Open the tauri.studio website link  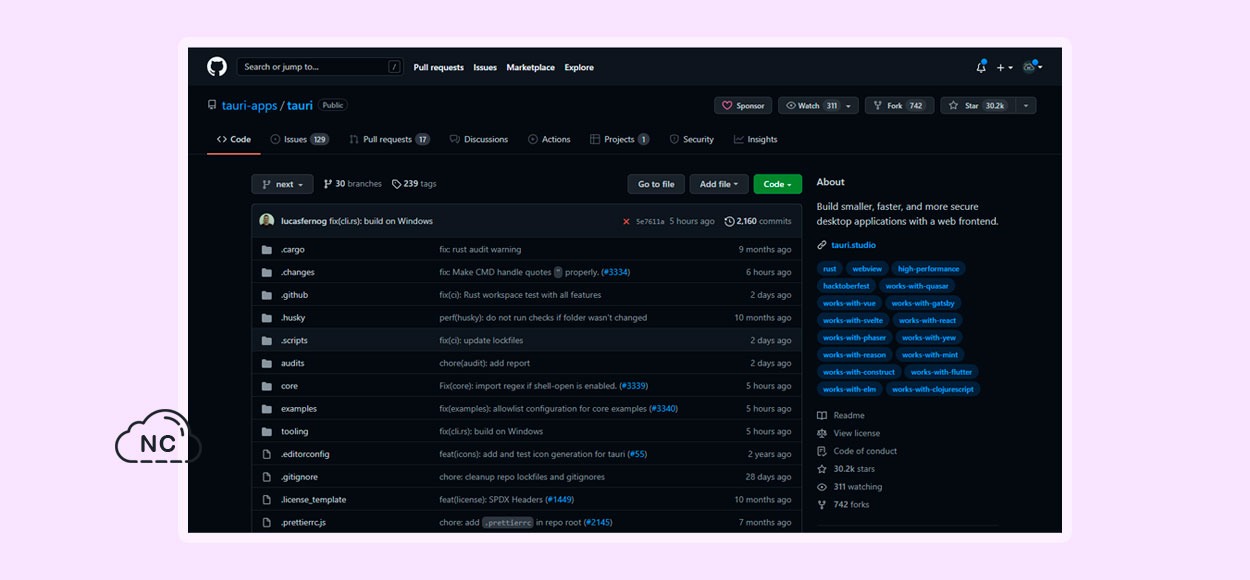[x=853, y=245]
